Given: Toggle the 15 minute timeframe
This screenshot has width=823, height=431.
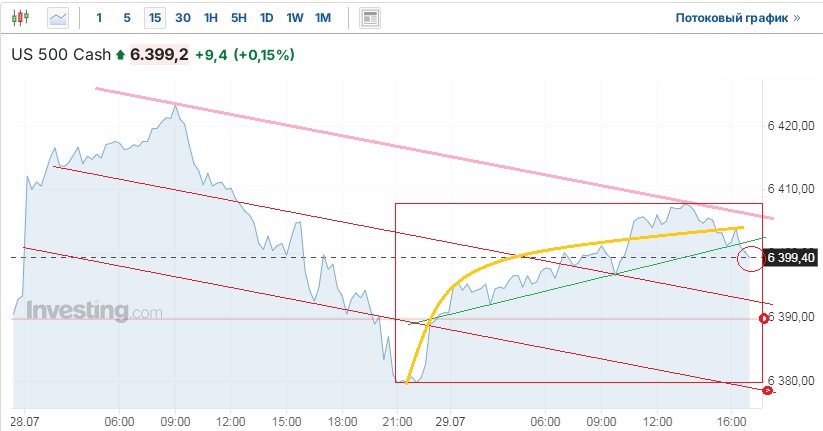Looking at the screenshot, I should 154,18.
